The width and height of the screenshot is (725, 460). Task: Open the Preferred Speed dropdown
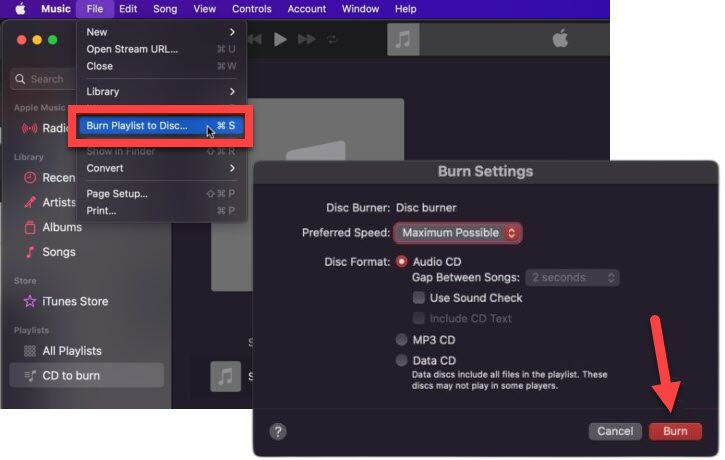tap(458, 233)
